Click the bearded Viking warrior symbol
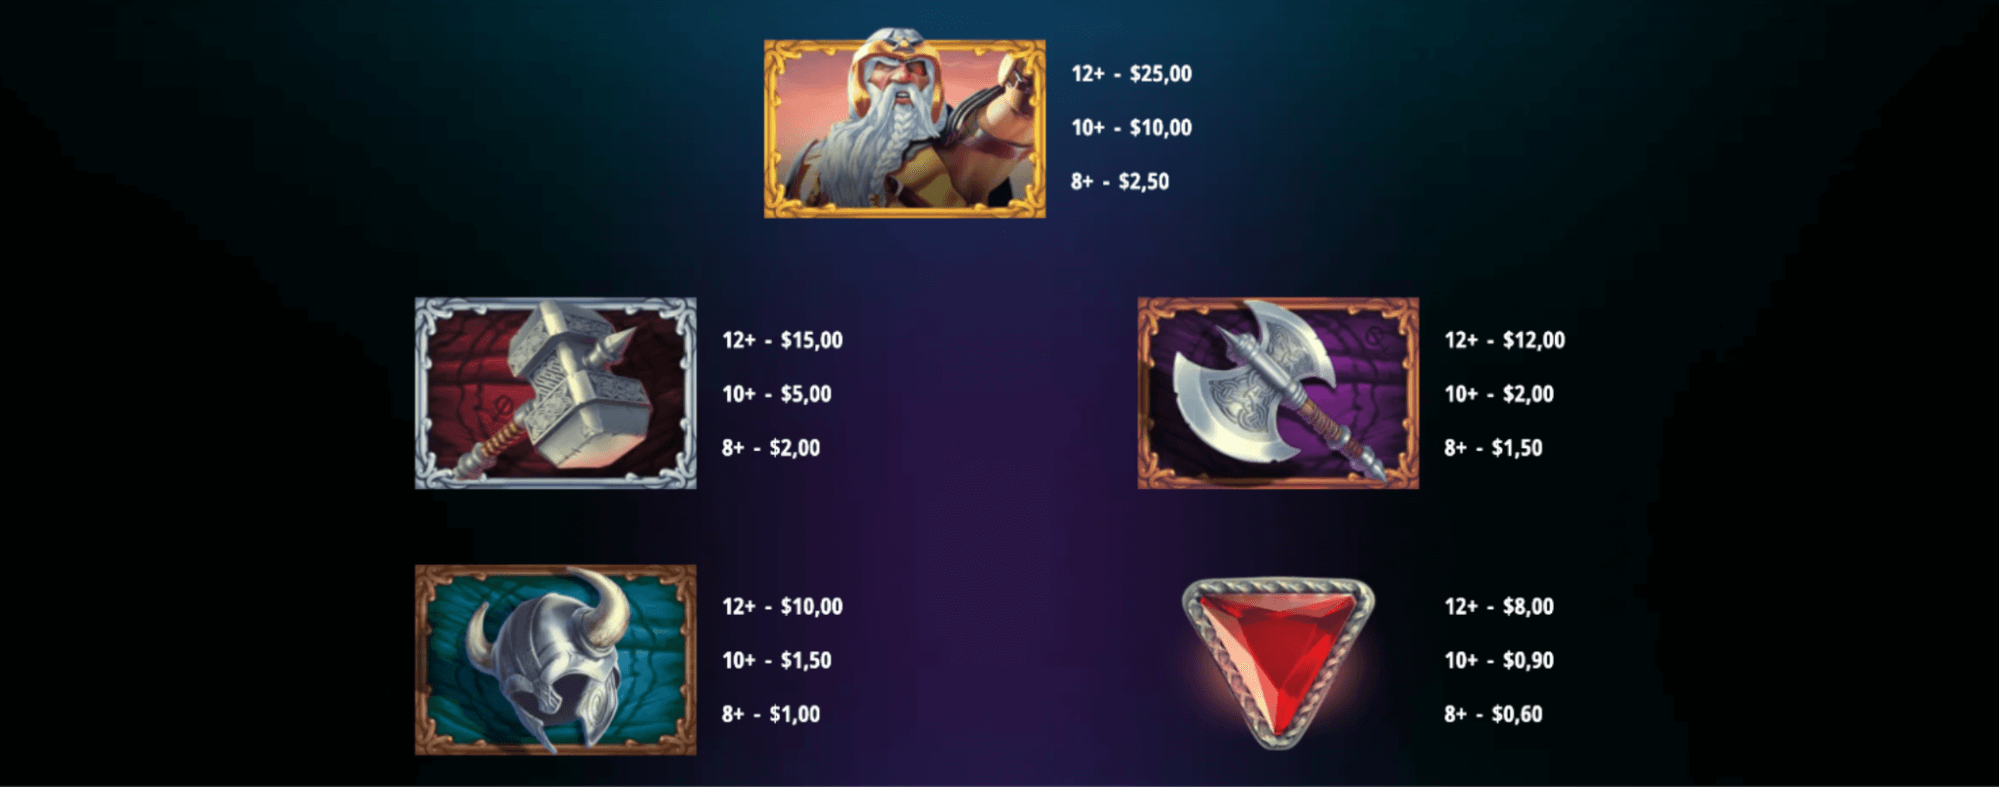 [905, 124]
